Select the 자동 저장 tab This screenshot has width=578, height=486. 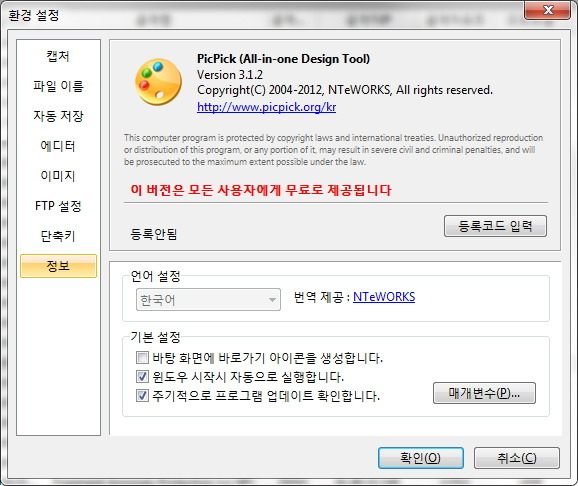(x=58, y=116)
